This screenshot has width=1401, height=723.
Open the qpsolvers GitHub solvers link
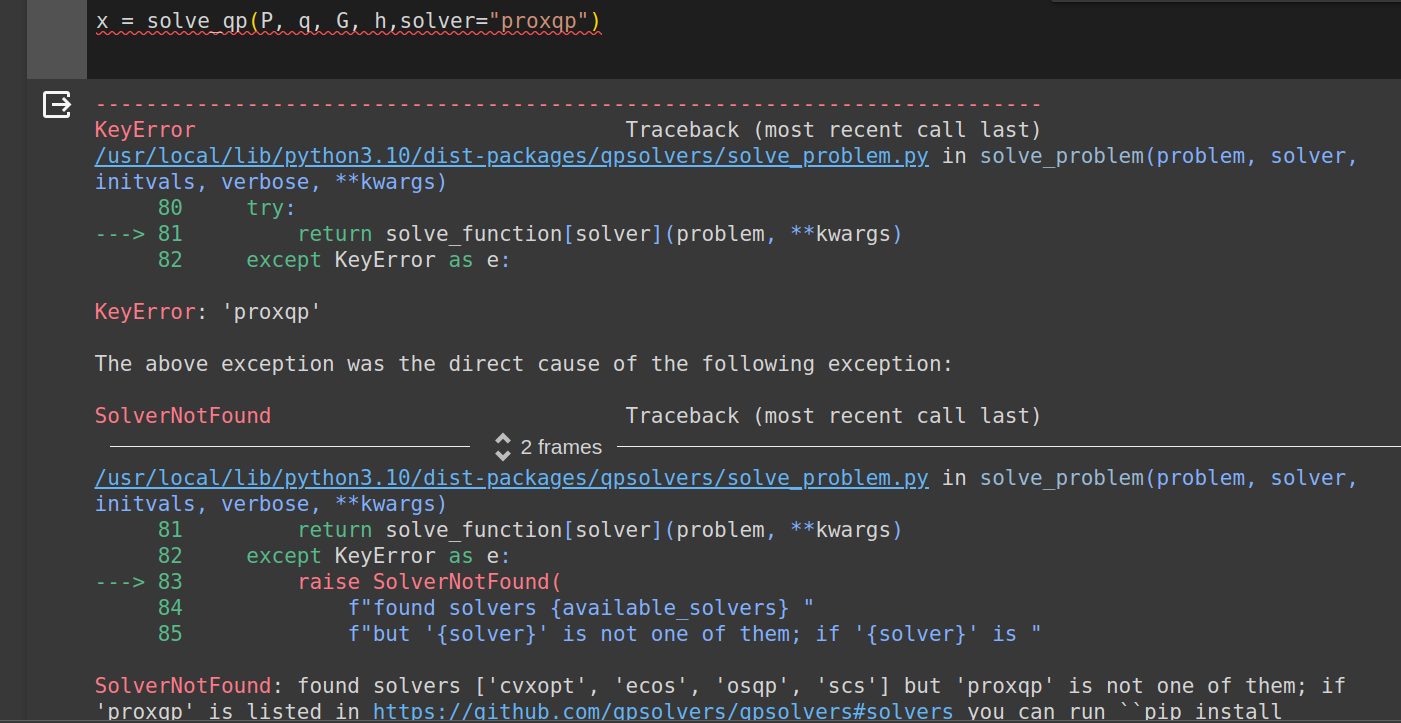point(663,712)
